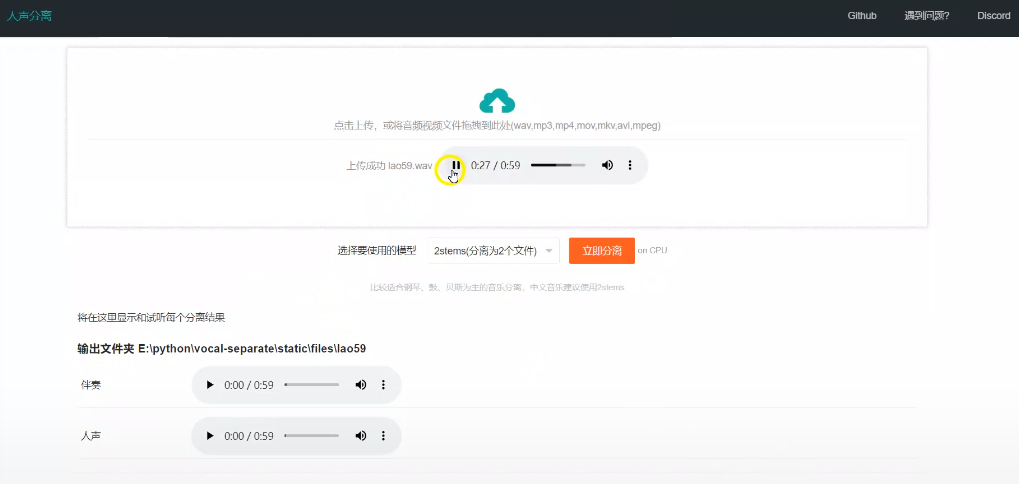Seek on the 伴奏 track progress bar
This screenshot has width=1019, height=484.
tap(312, 385)
